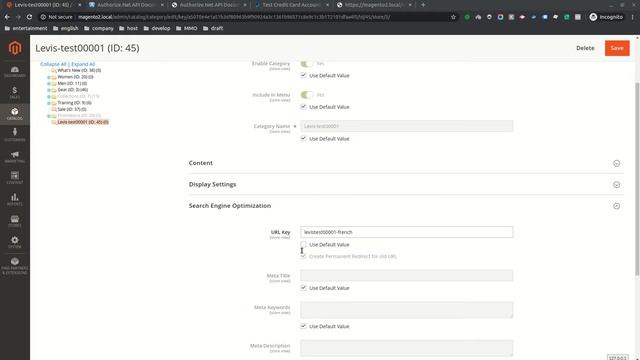Switch to the Test Credit Card Account tab
640x360 pixels.
coord(291,5)
